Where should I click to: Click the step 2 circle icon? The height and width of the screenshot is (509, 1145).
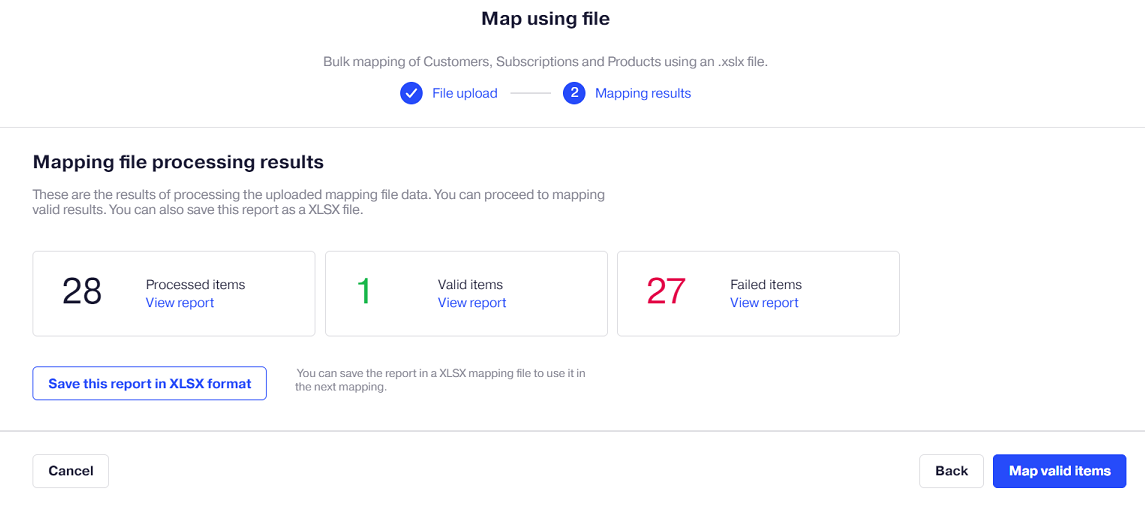[574, 93]
